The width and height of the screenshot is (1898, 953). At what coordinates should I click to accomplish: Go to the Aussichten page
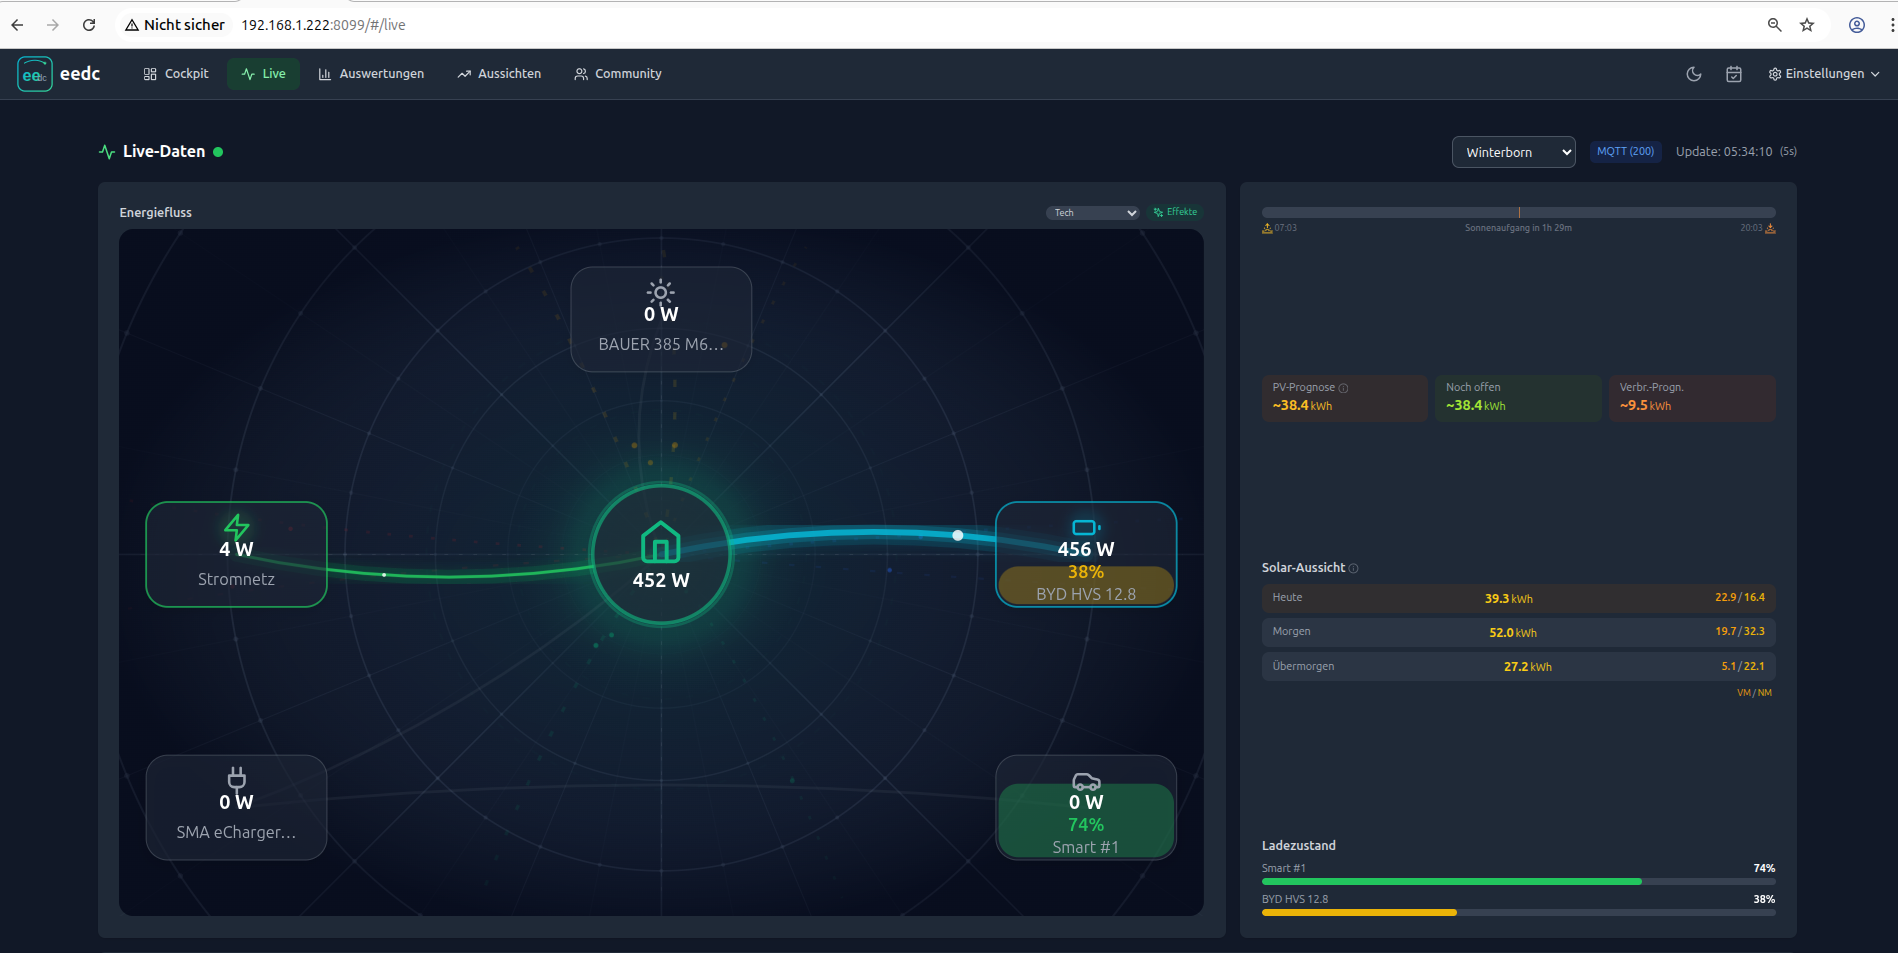(x=499, y=74)
